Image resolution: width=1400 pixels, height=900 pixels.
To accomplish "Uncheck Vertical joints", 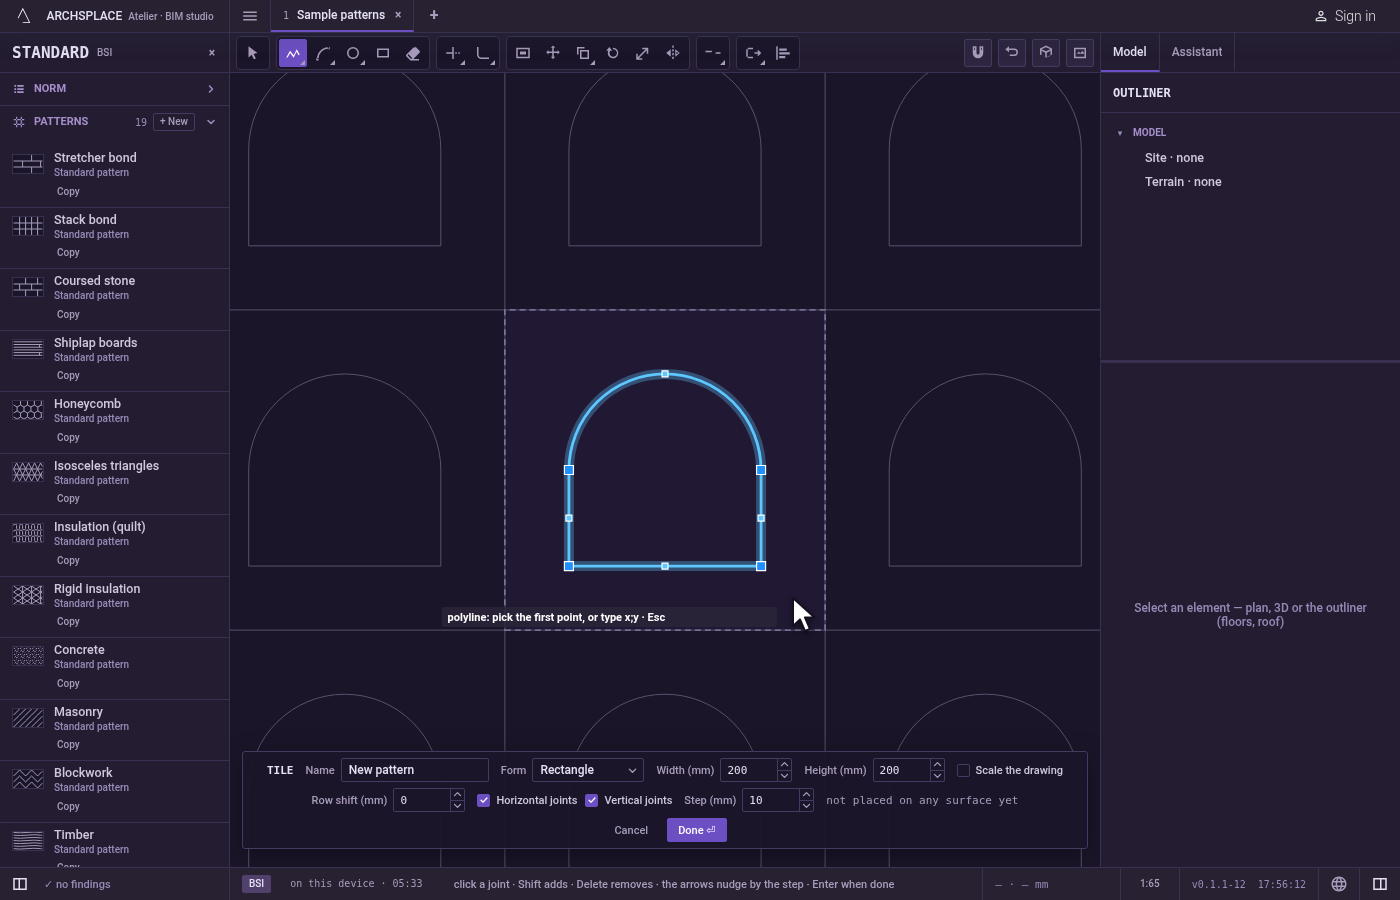I will click(x=592, y=800).
